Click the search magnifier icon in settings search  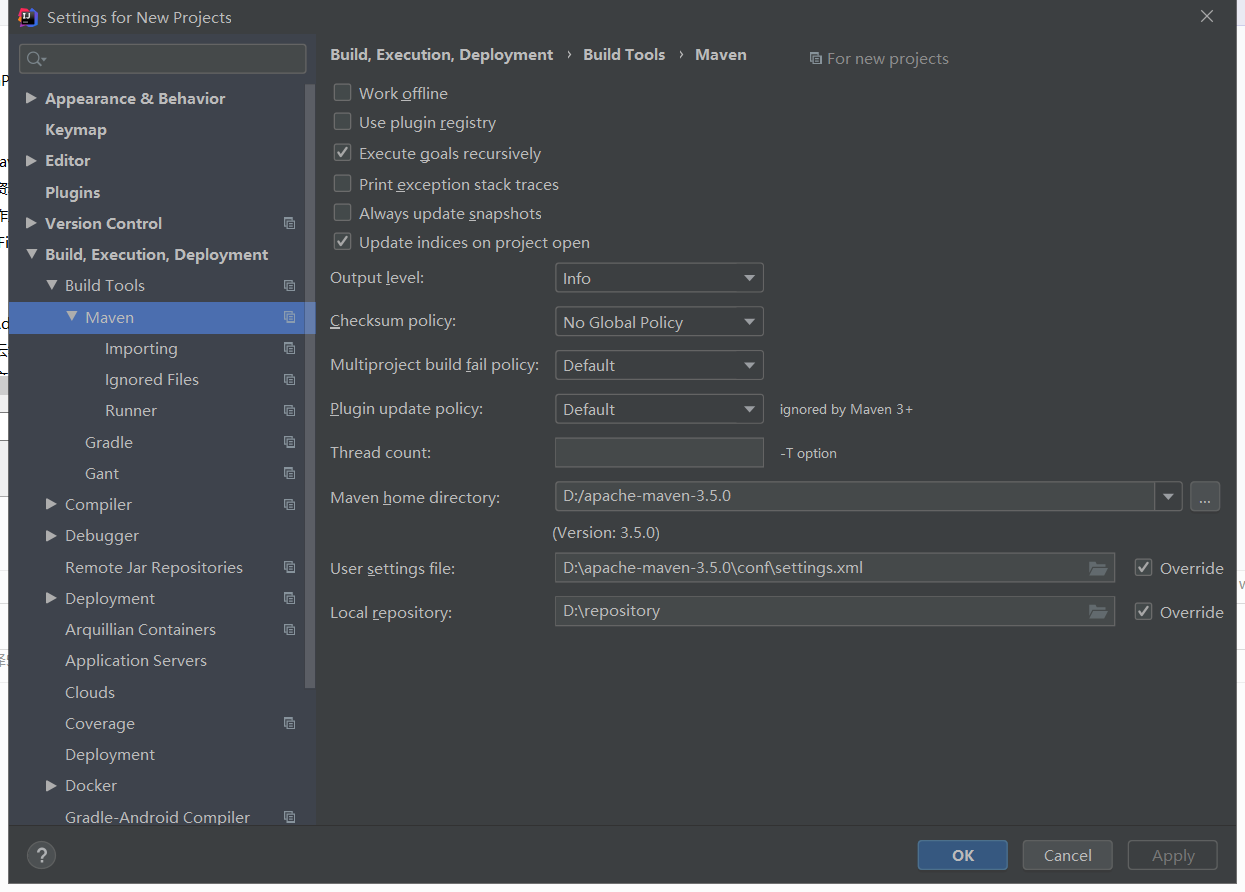coord(35,59)
